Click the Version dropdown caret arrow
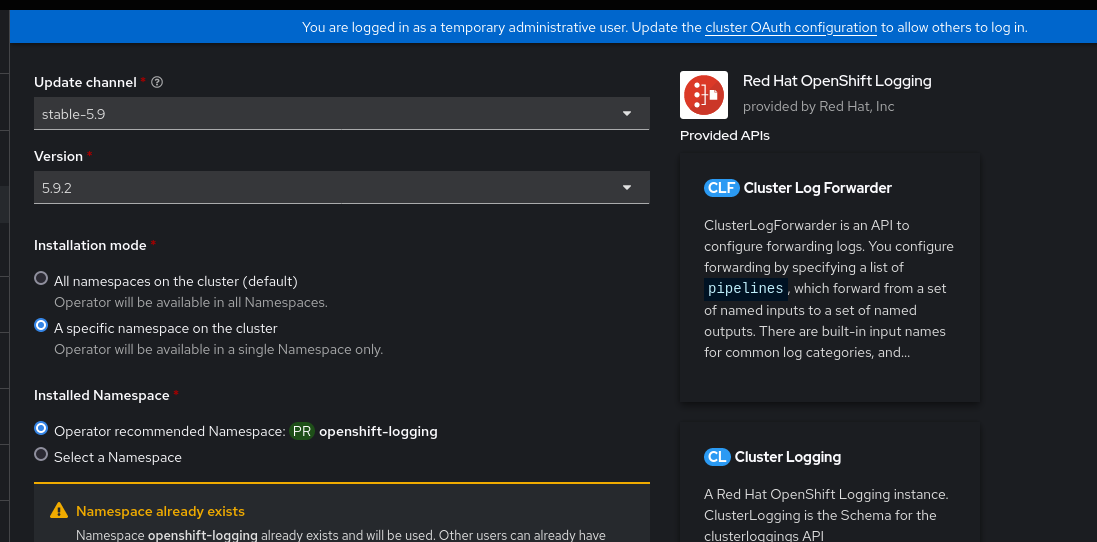Image resolution: width=1097 pixels, height=542 pixels. 627,187
